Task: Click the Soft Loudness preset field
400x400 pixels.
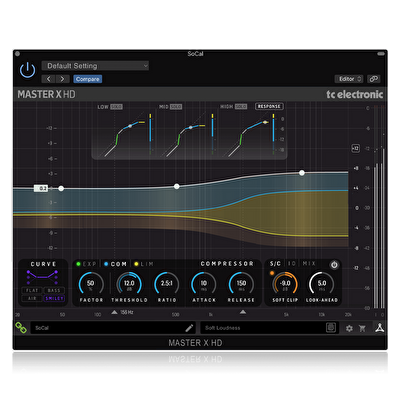Action: pos(269,328)
